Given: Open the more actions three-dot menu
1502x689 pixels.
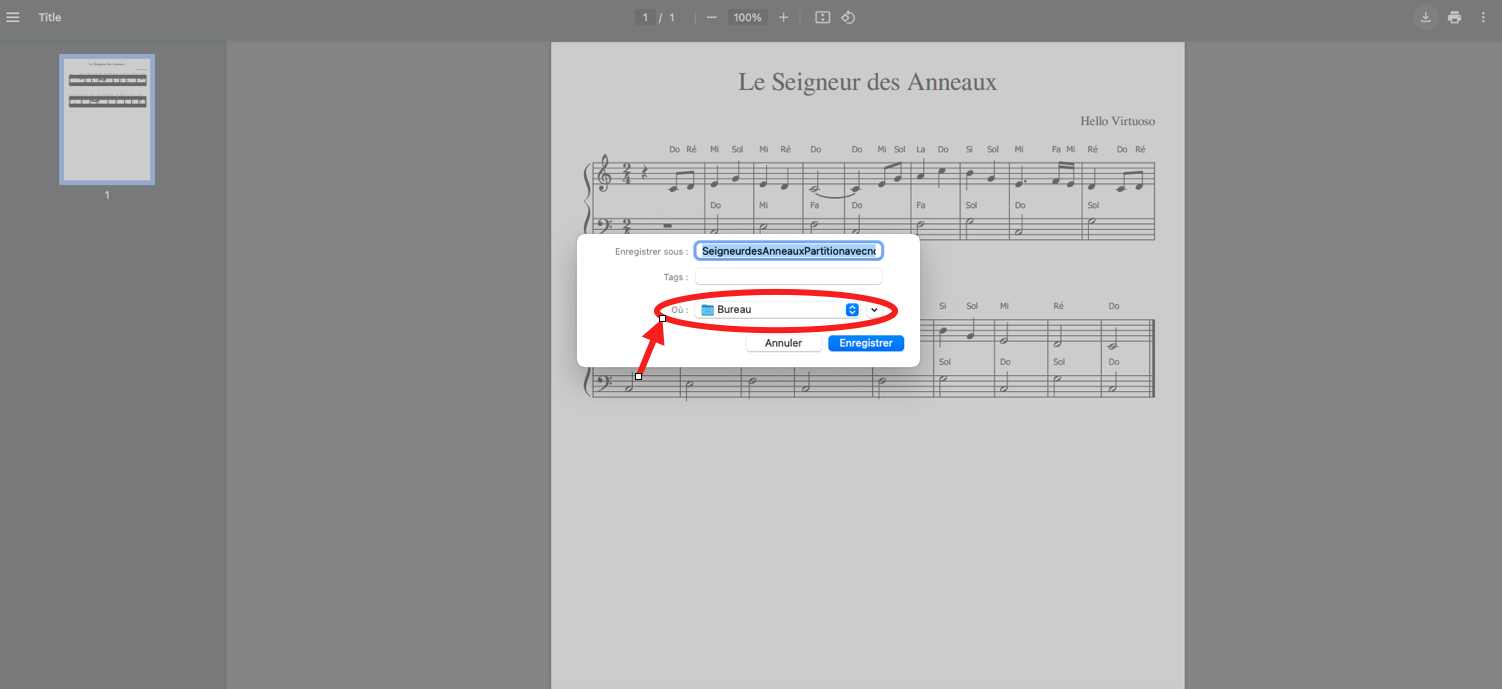Looking at the screenshot, I should click(x=1483, y=17).
